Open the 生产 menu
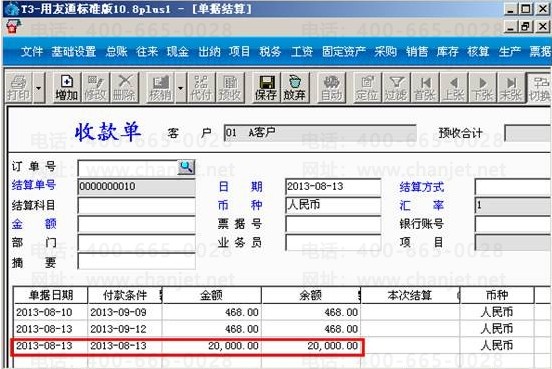The image size is (552, 369). [509, 52]
